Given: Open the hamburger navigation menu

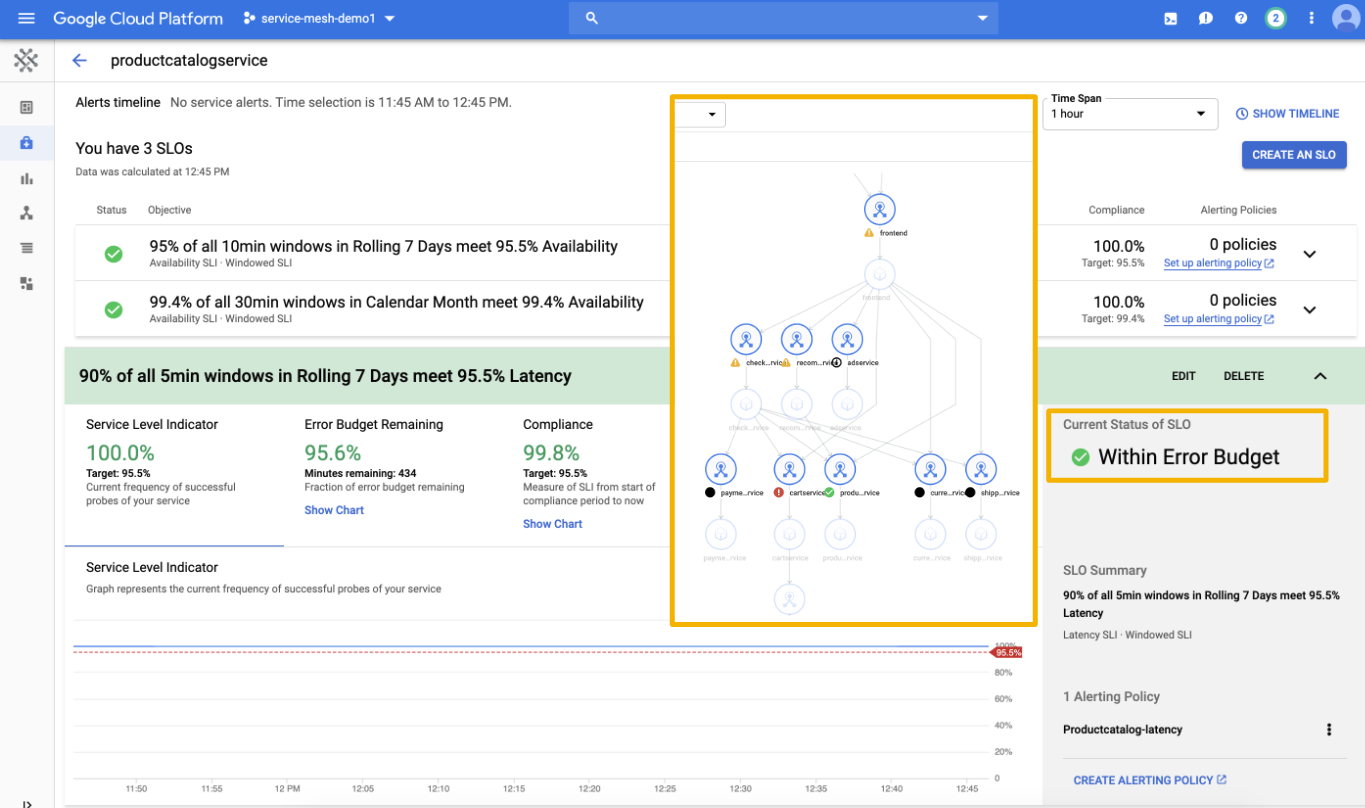Looking at the screenshot, I should pos(26,18).
